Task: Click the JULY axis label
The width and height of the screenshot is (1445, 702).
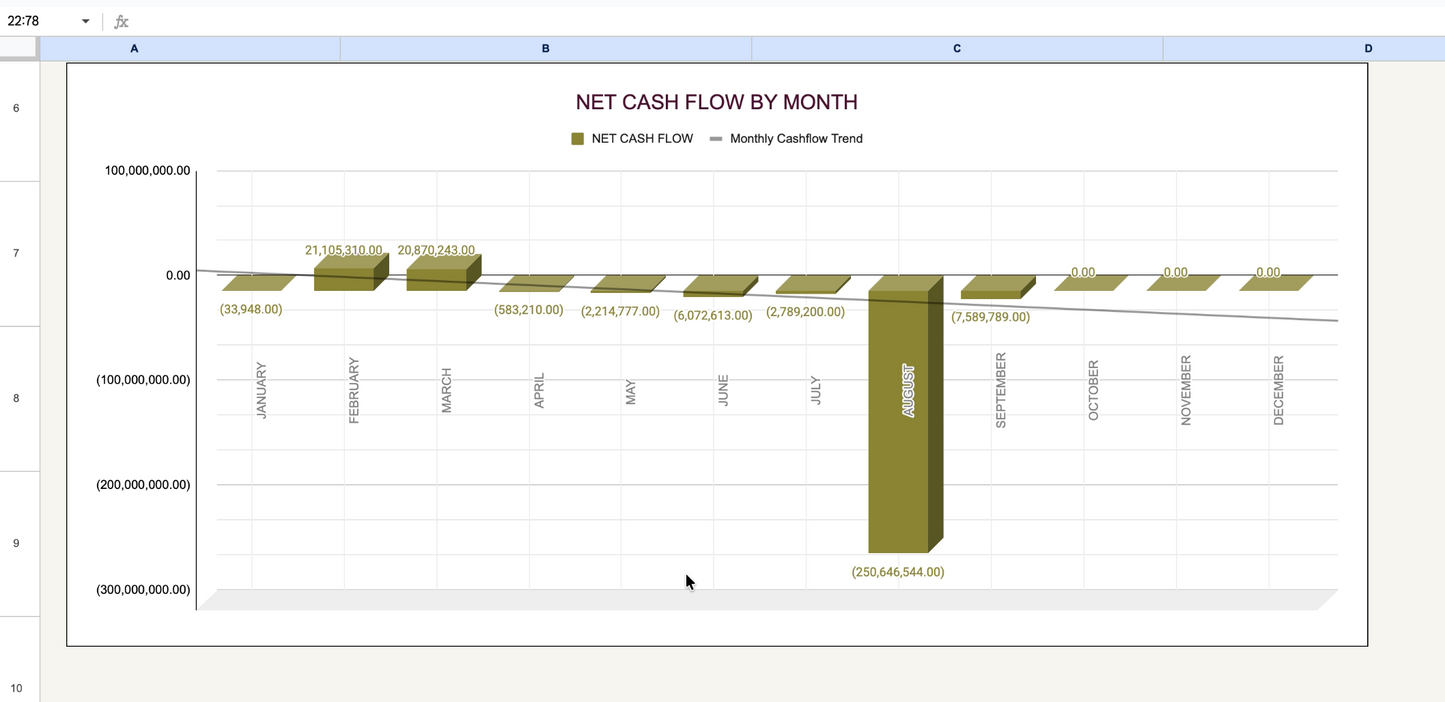Action: [816, 390]
